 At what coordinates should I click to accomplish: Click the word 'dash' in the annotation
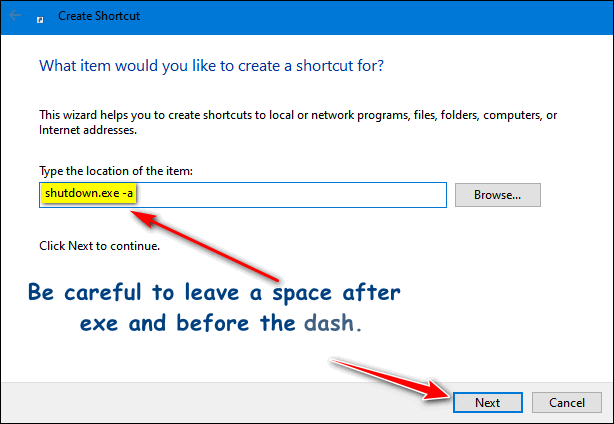pos(329,323)
